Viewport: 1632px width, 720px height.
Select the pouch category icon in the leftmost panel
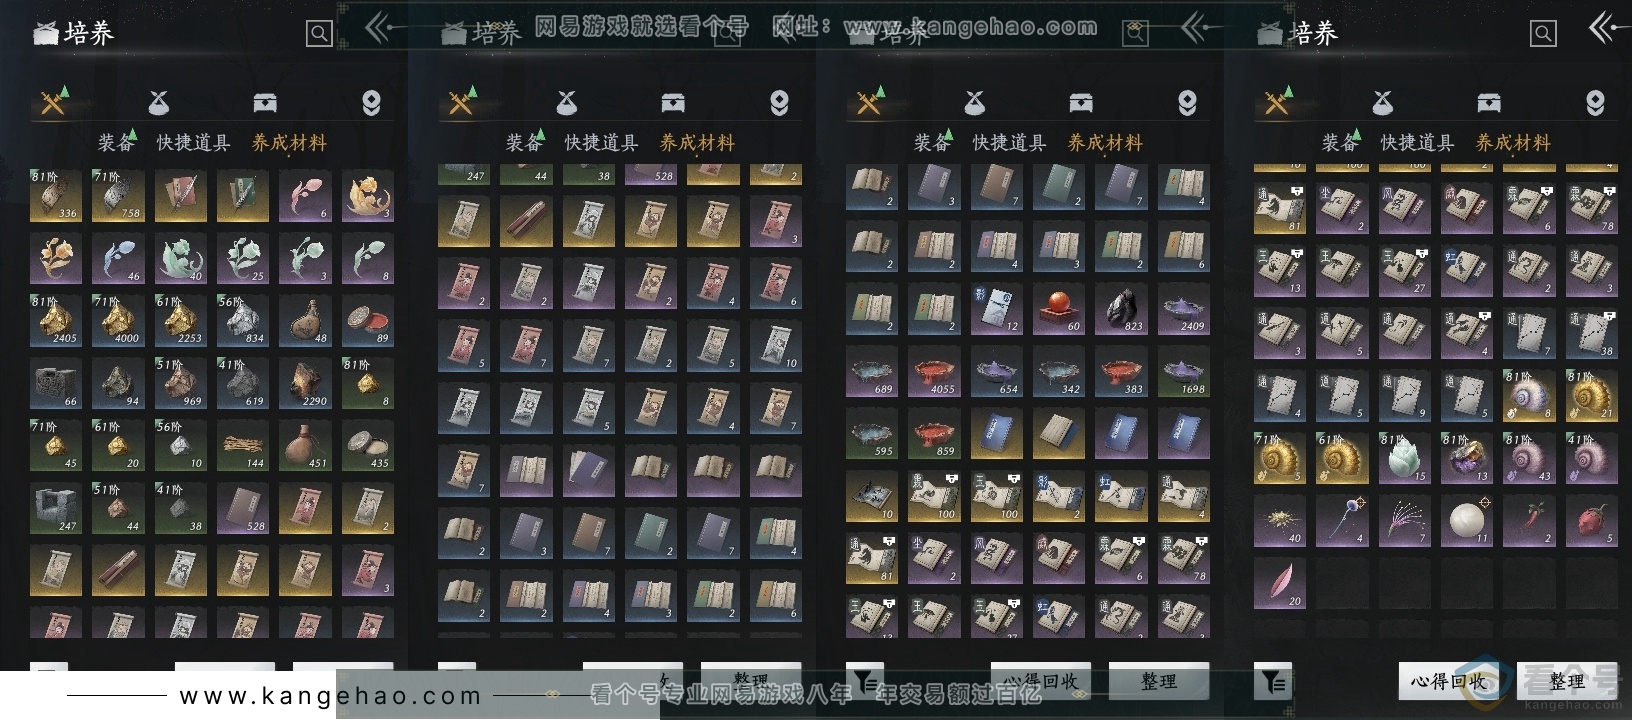pyautogui.click(x=159, y=102)
